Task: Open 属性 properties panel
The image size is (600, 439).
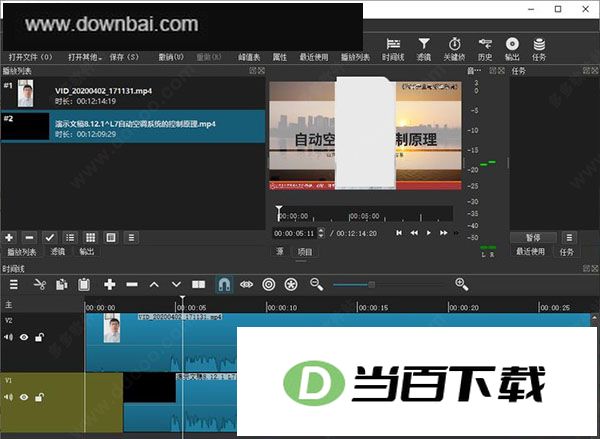Action: [280, 57]
